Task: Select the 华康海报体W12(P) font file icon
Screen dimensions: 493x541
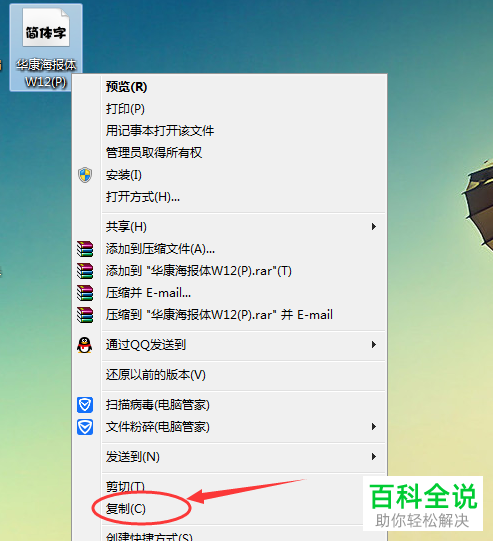Action: 46,47
